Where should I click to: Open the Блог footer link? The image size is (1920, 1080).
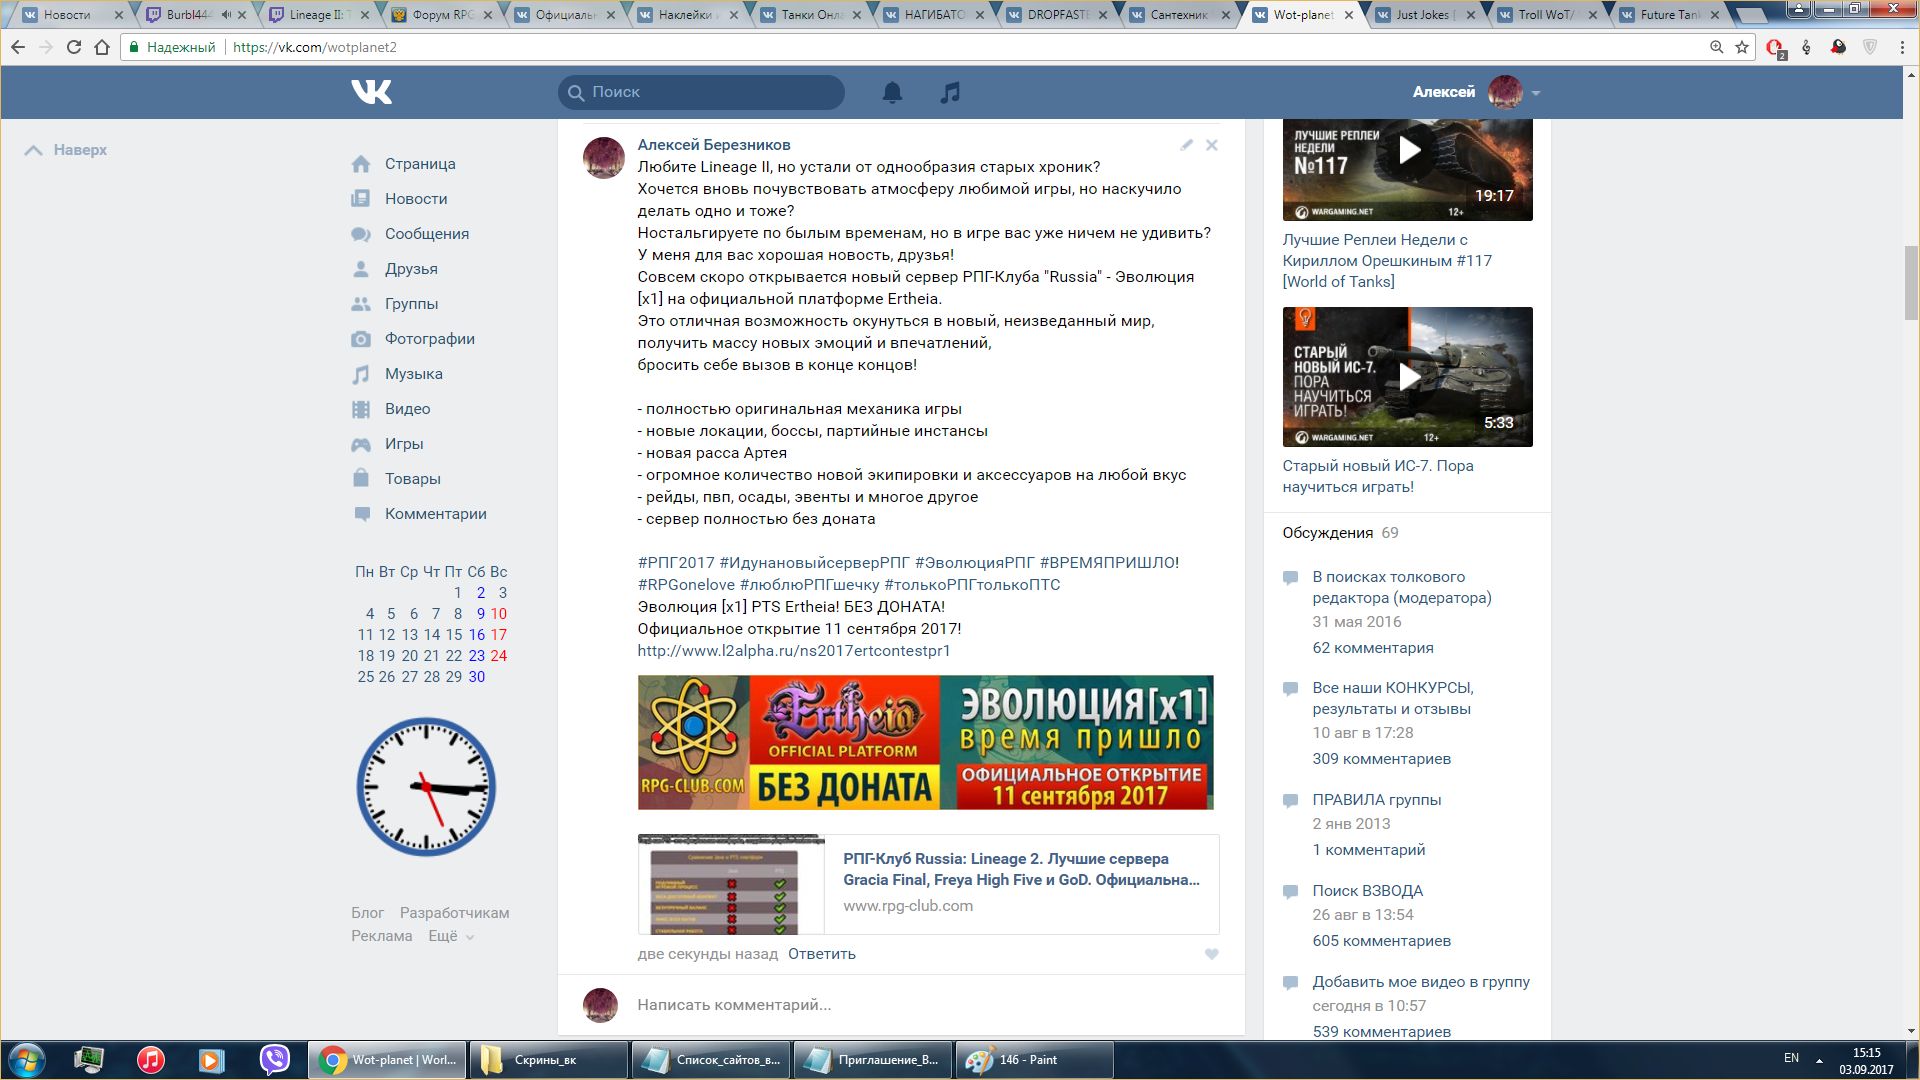368,913
